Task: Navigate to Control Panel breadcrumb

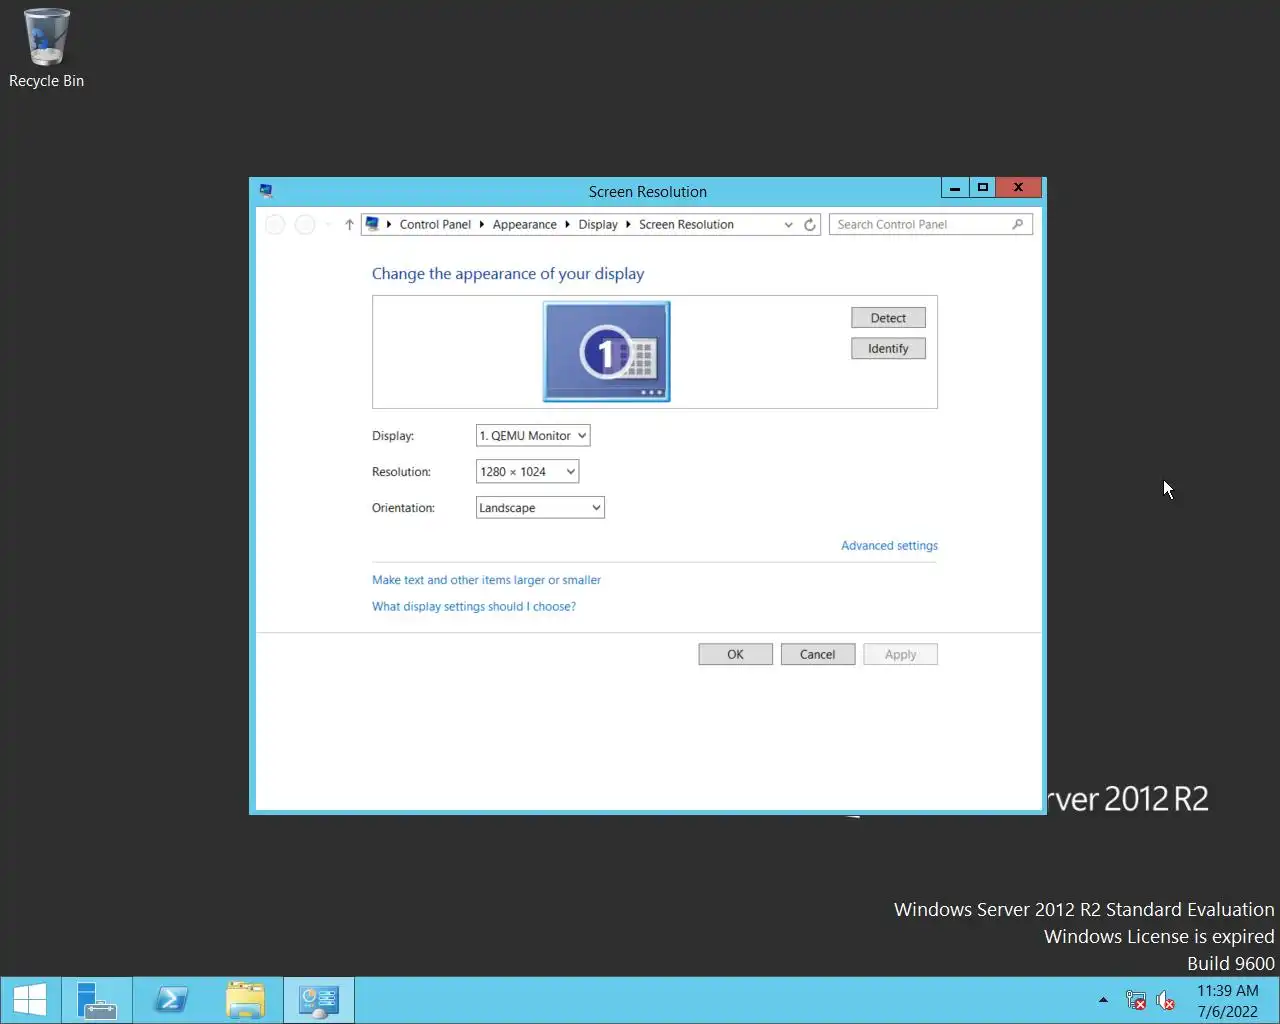Action: 435,224
